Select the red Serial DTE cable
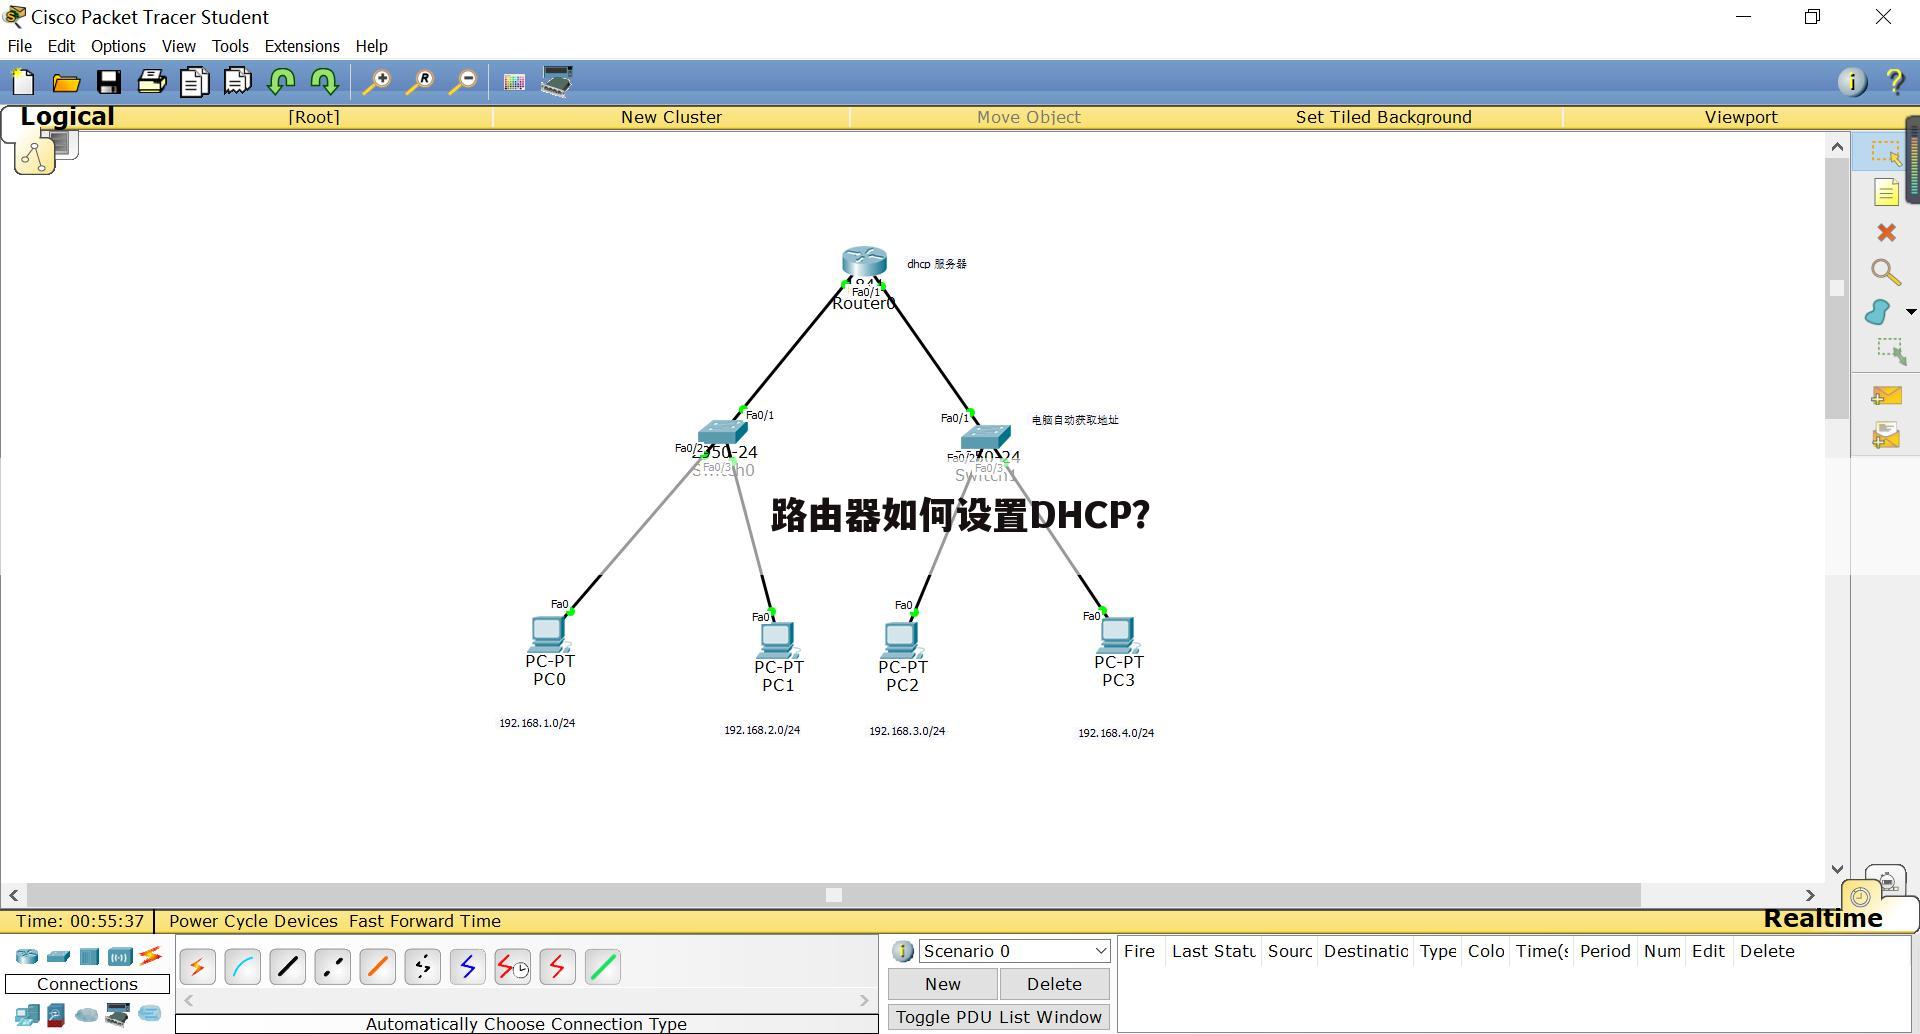Viewport: 1920px width, 1034px height. tap(557, 967)
